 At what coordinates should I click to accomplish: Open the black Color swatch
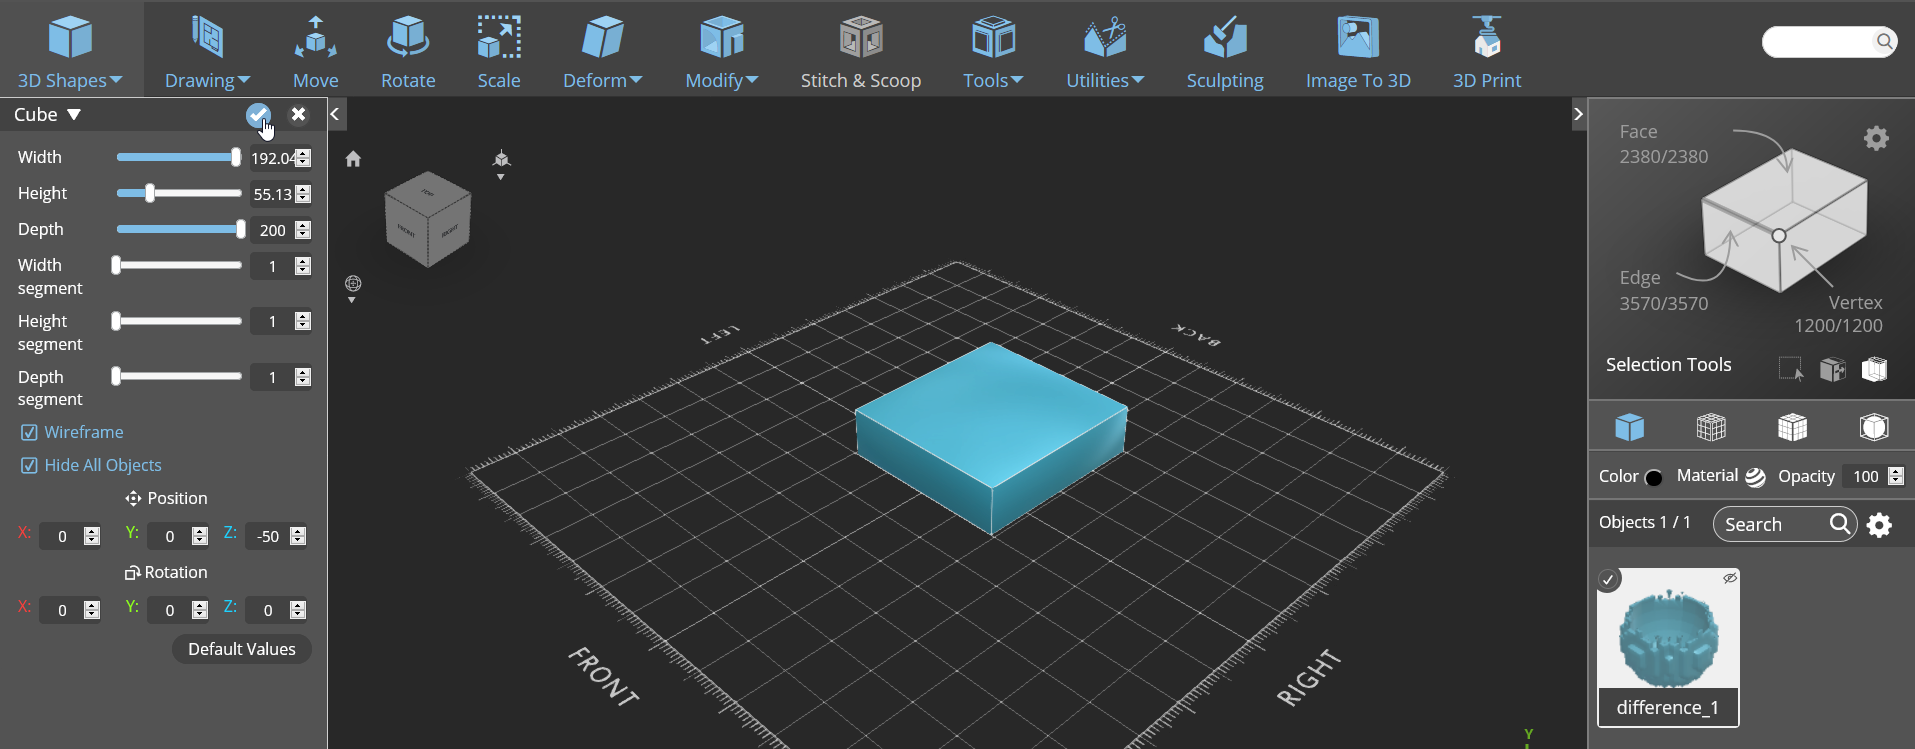[1653, 477]
